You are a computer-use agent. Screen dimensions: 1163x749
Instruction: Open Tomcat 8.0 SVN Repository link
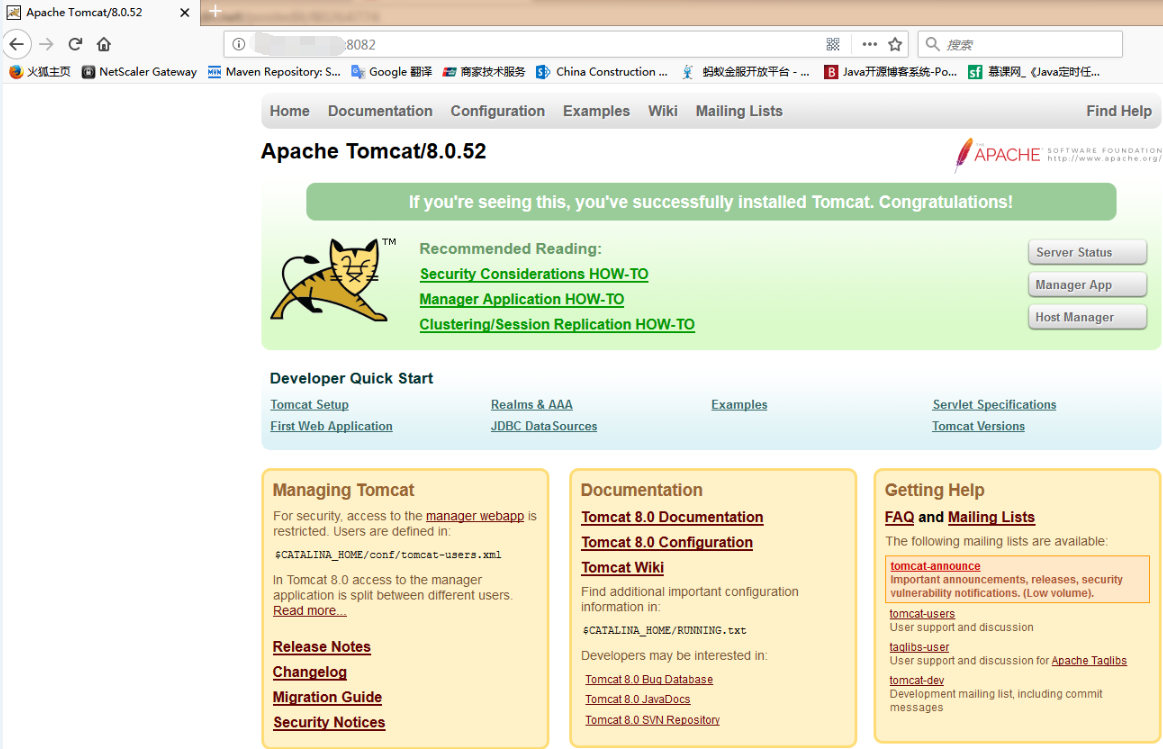coord(652,720)
